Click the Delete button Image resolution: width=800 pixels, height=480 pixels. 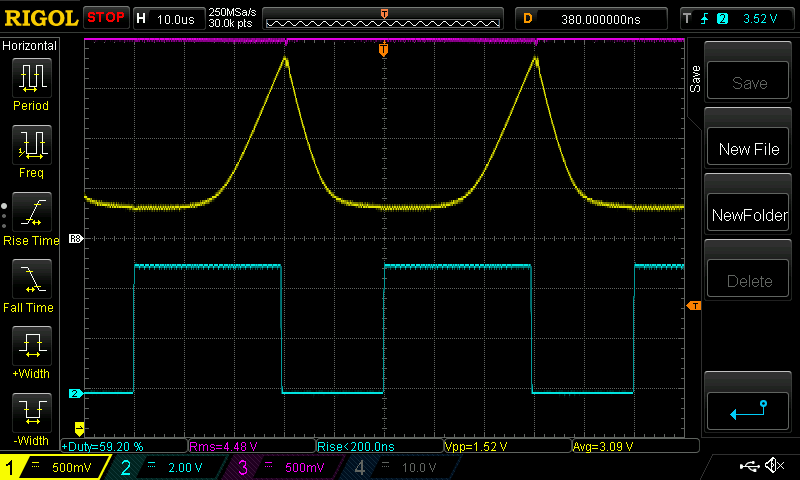click(749, 281)
